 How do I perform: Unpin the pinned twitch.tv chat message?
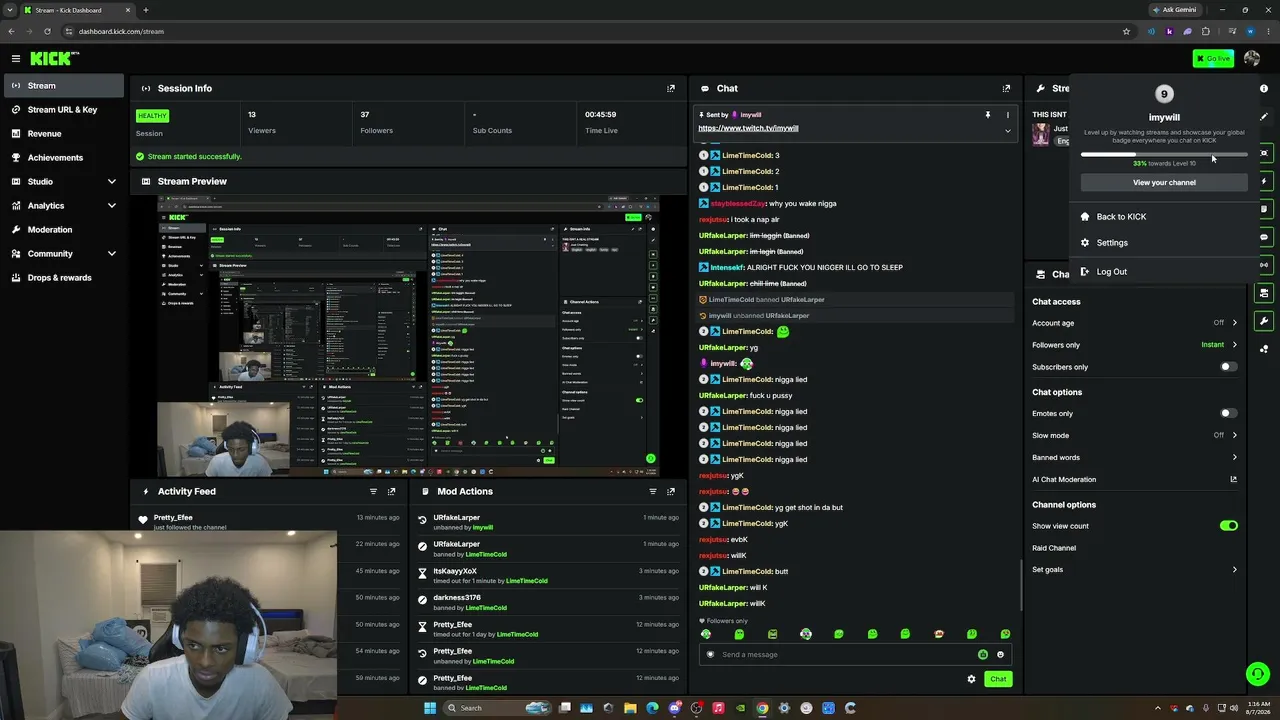click(x=988, y=115)
